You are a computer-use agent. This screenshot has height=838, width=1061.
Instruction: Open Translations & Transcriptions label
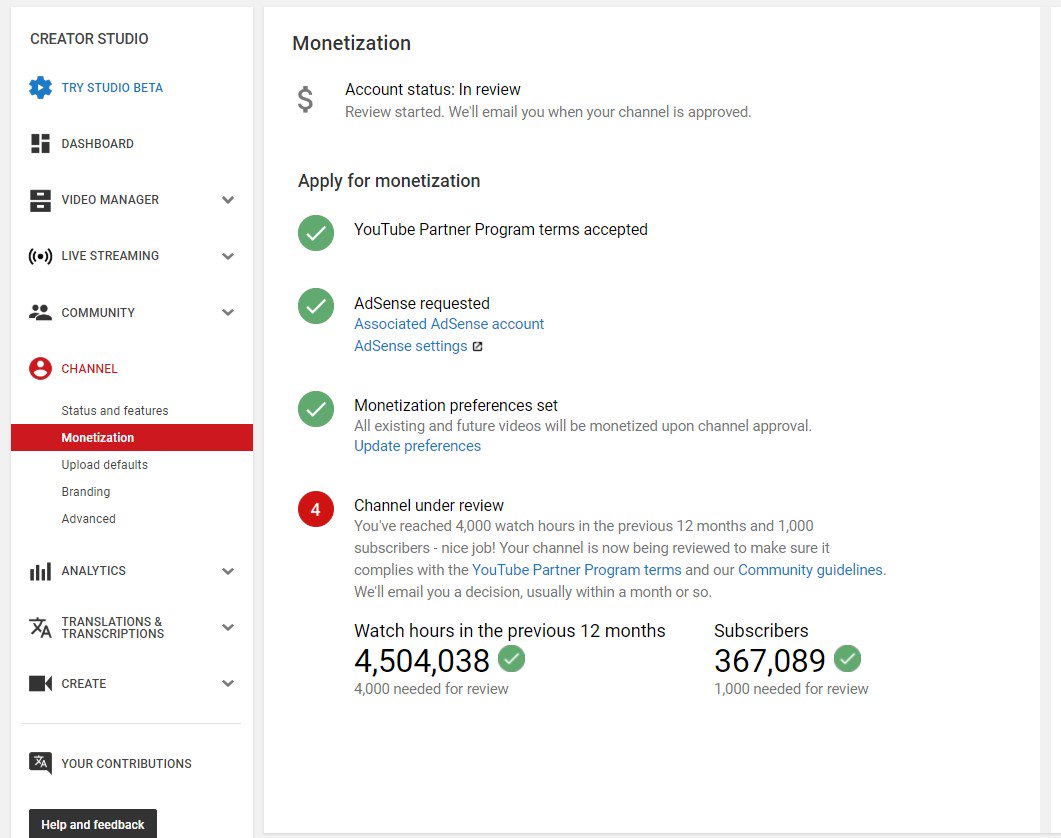(113, 627)
